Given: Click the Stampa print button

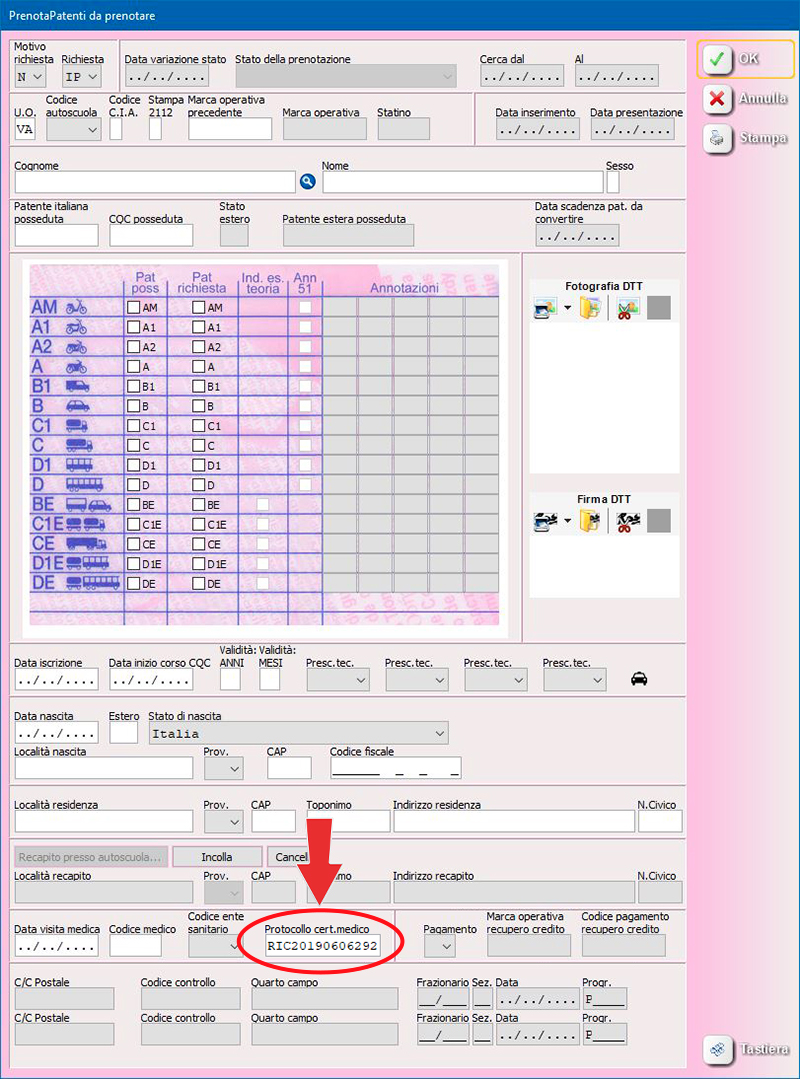Looking at the screenshot, I should click(745, 139).
